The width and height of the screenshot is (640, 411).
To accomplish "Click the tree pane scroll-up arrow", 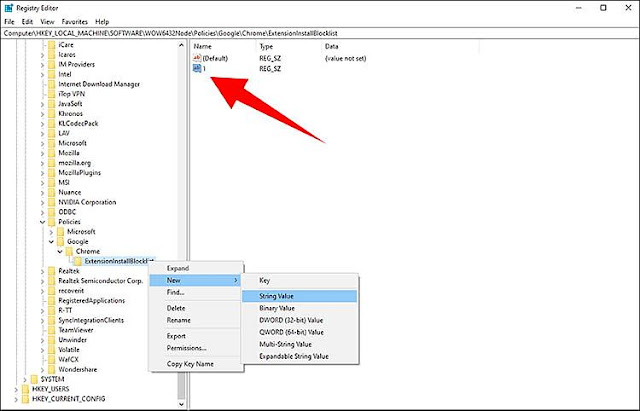I will coord(182,45).
